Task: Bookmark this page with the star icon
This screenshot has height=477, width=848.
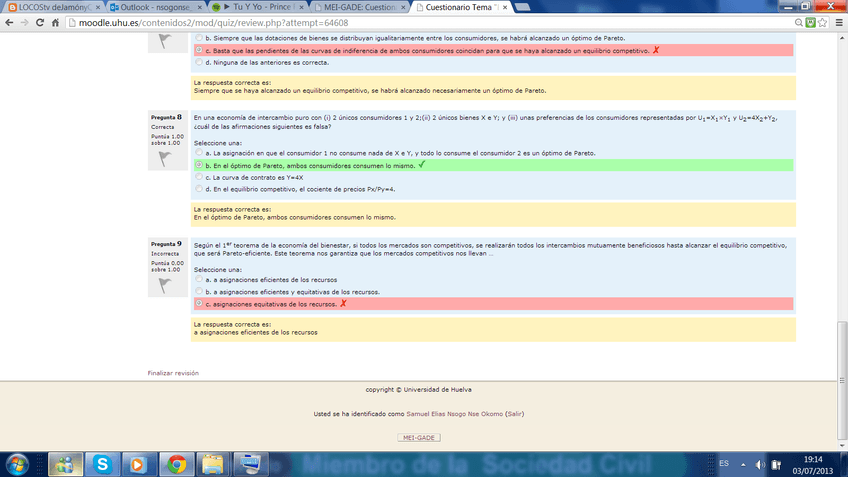Action: [823, 23]
